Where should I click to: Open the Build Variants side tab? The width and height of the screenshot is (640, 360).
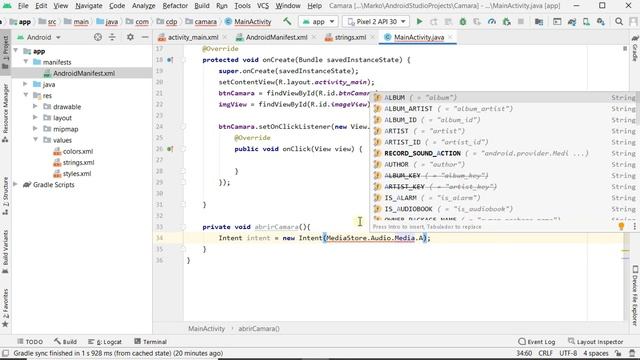pyautogui.click(x=5, y=251)
